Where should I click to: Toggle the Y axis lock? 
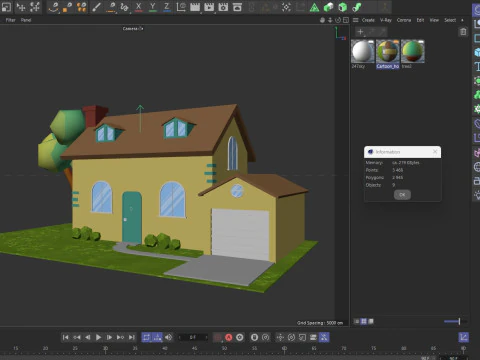(x=153, y=7)
